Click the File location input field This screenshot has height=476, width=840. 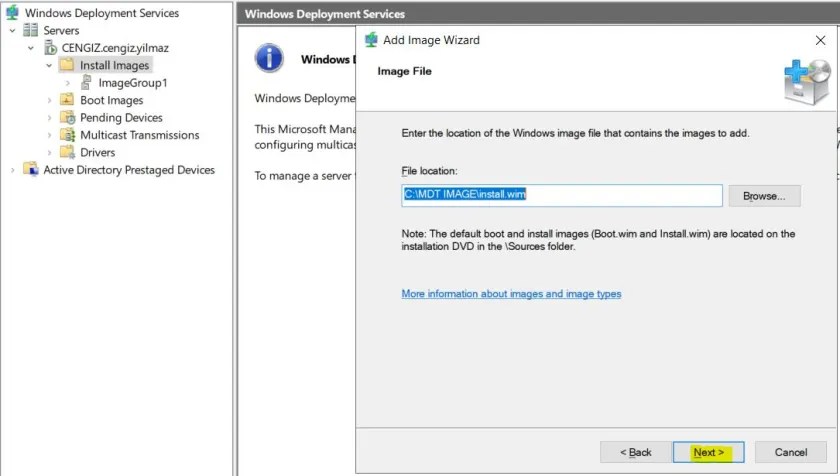coord(561,195)
